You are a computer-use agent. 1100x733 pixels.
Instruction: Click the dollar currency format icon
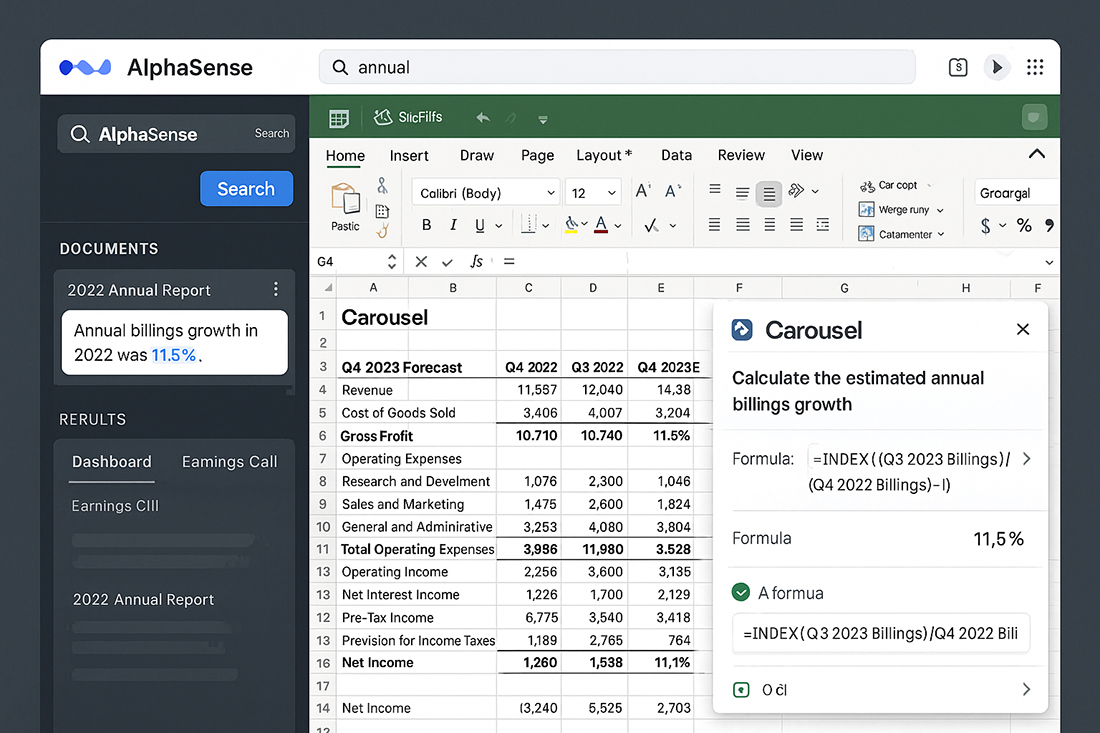(x=986, y=226)
